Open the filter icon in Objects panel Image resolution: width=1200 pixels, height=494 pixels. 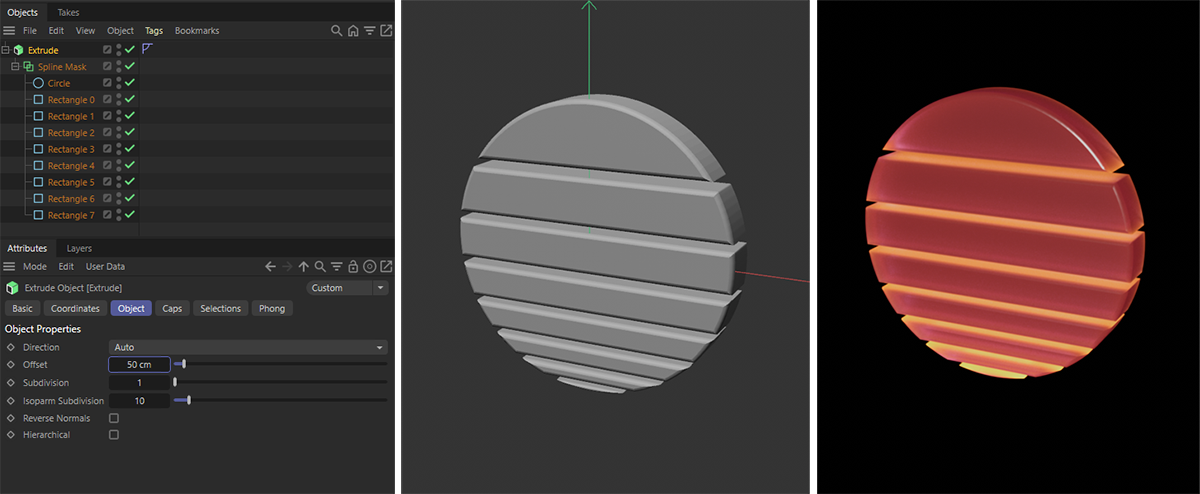[369, 31]
